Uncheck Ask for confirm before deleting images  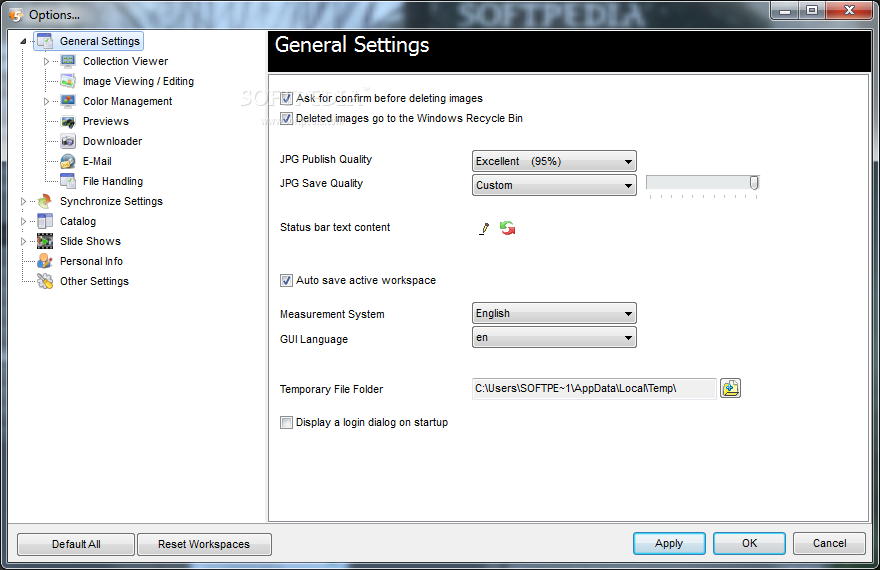pos(287,99)
